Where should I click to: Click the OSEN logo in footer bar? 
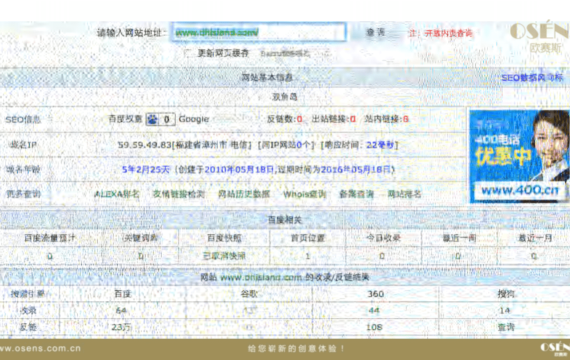[555, 348]
